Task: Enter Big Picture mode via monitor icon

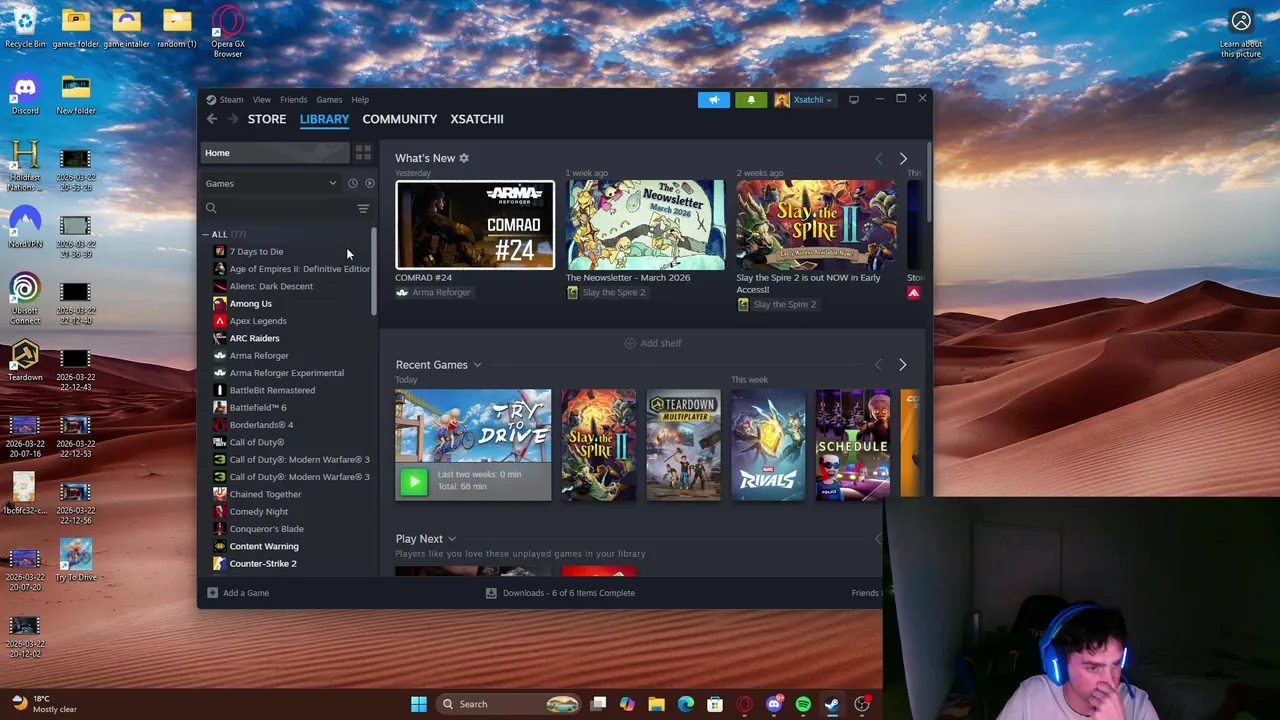Action: coord(853,99)
